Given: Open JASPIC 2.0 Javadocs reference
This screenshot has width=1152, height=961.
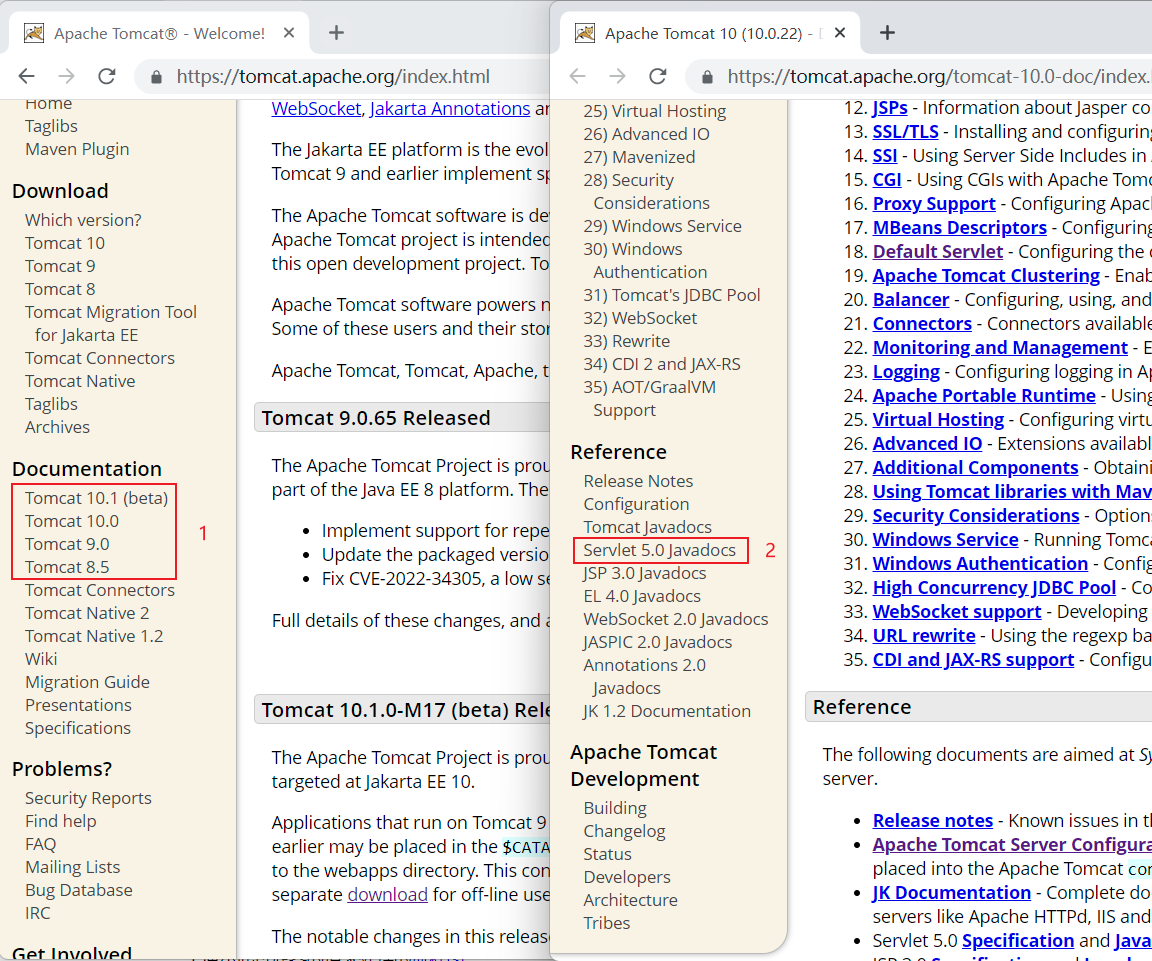Looking at the screenshot, I should coord(658,642).
